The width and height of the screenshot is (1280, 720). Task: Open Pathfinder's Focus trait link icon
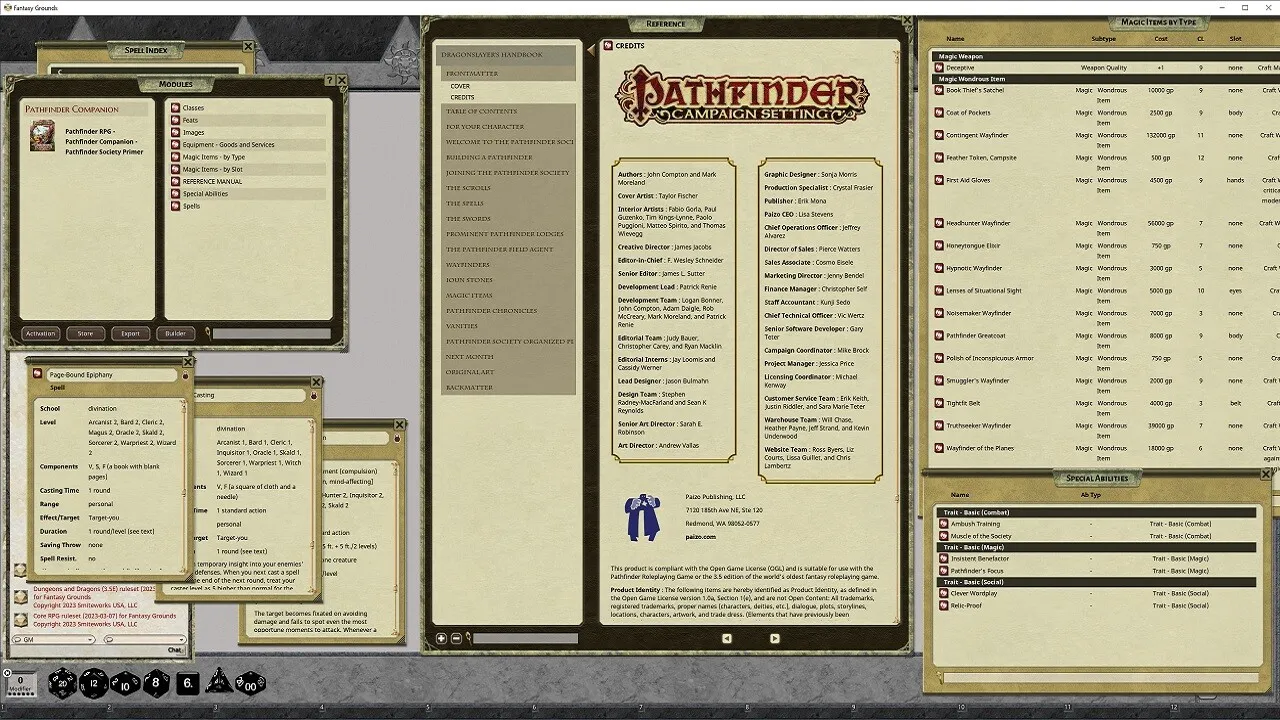pos(943,570)
